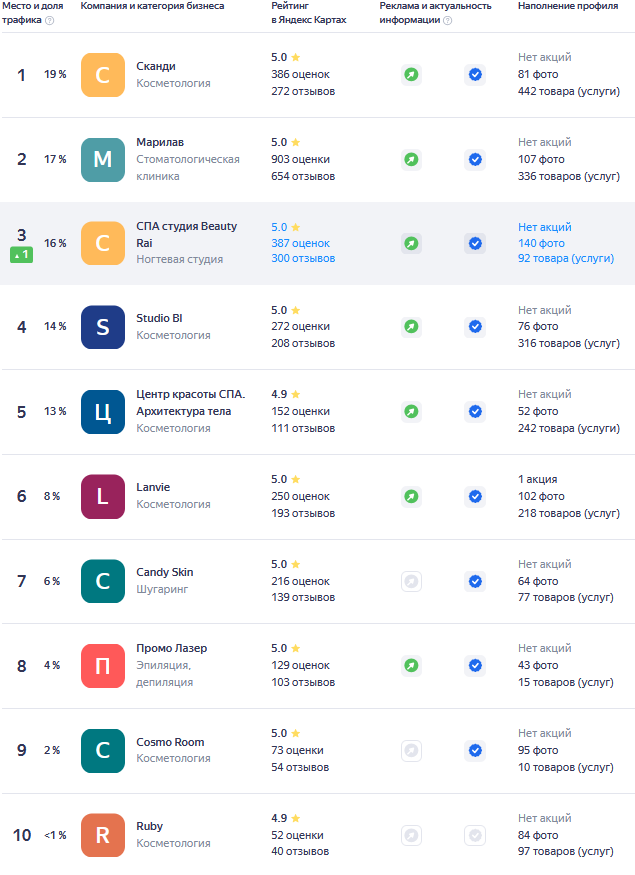Click the blue verified badge in Candy Skin row
This screenshot has width=635, height=875.
click(475, 581)
